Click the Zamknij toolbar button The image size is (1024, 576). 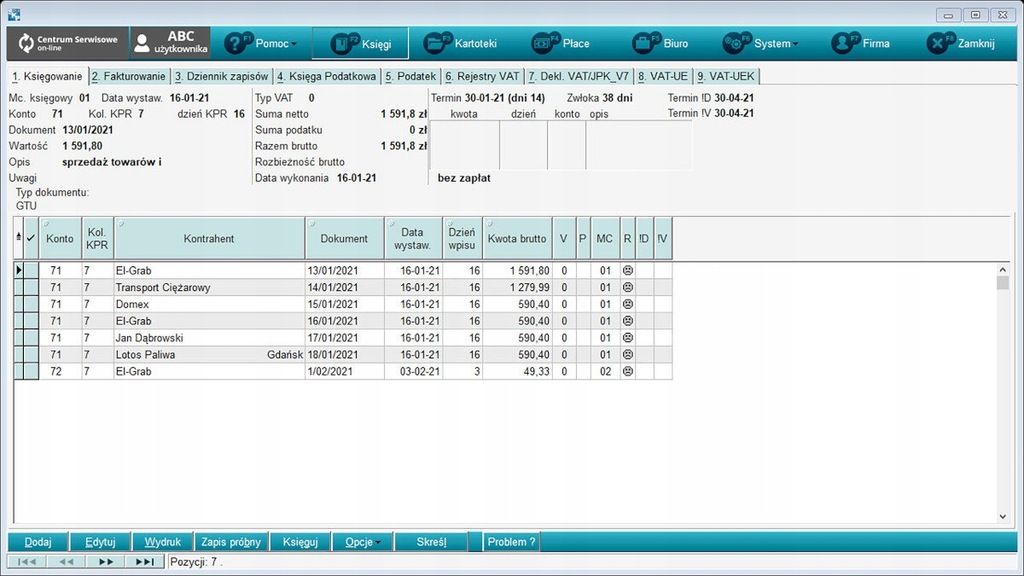tap(961, 44)
